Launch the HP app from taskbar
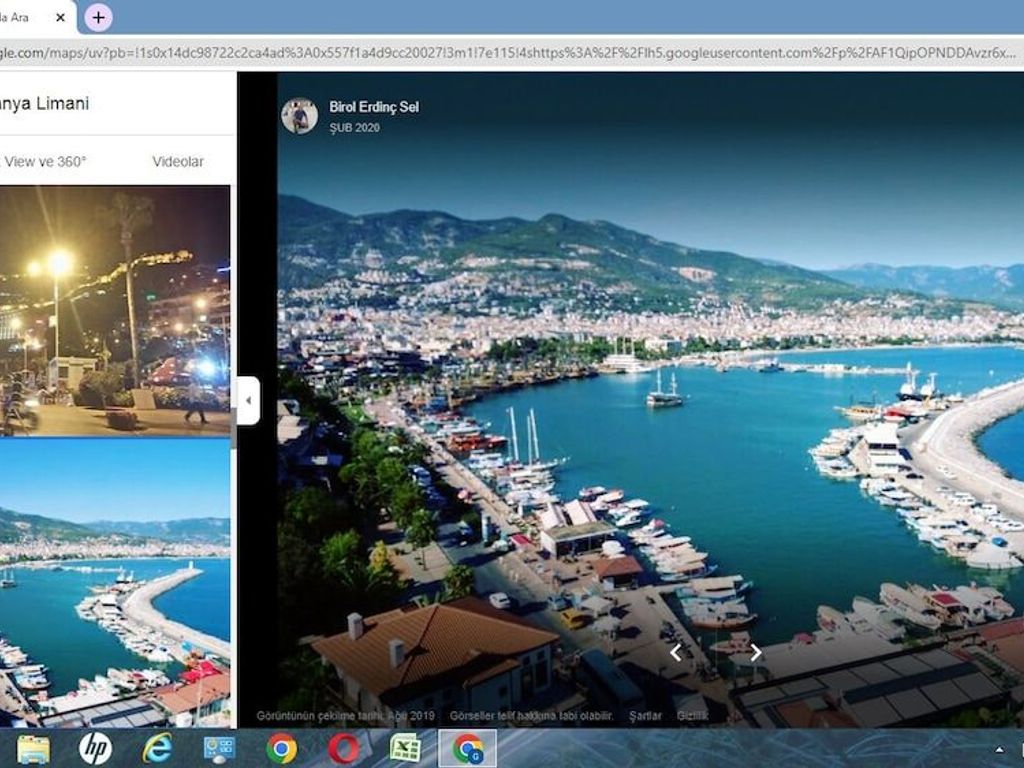The width and height of the screenshot is (1024, 768). (95, 749)
